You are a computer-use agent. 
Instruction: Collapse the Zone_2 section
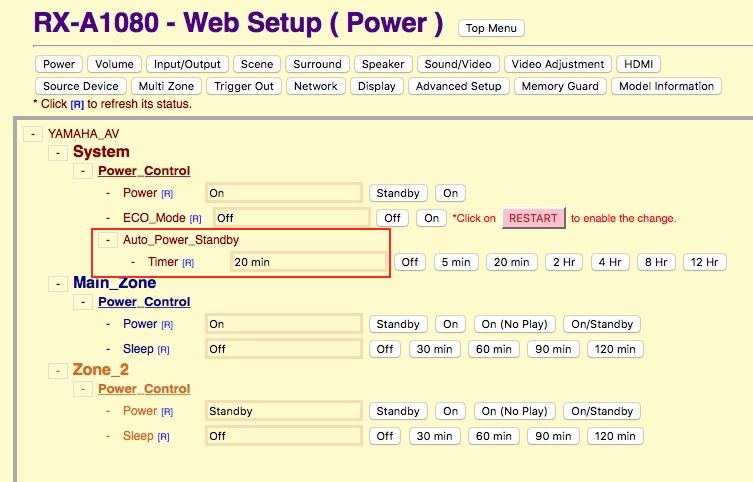[58, 371]
